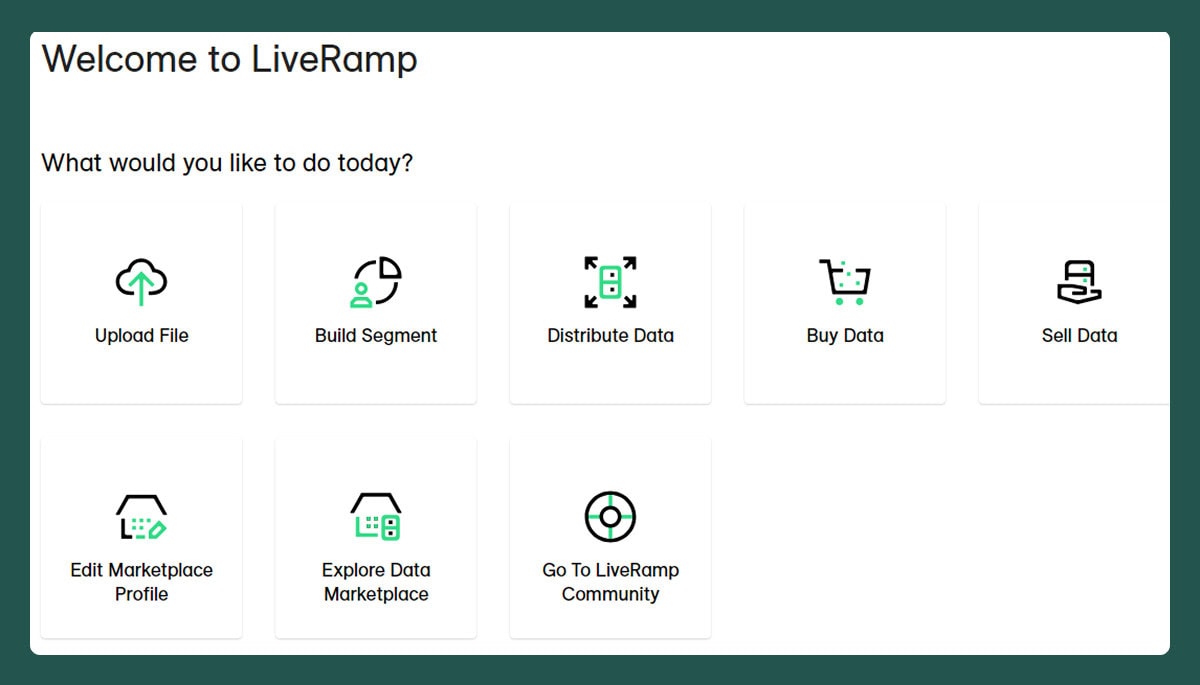Click the Explore Data Marketplace storefront icon
Viewport: 1200px width, 685px height.
coord(376,517)
